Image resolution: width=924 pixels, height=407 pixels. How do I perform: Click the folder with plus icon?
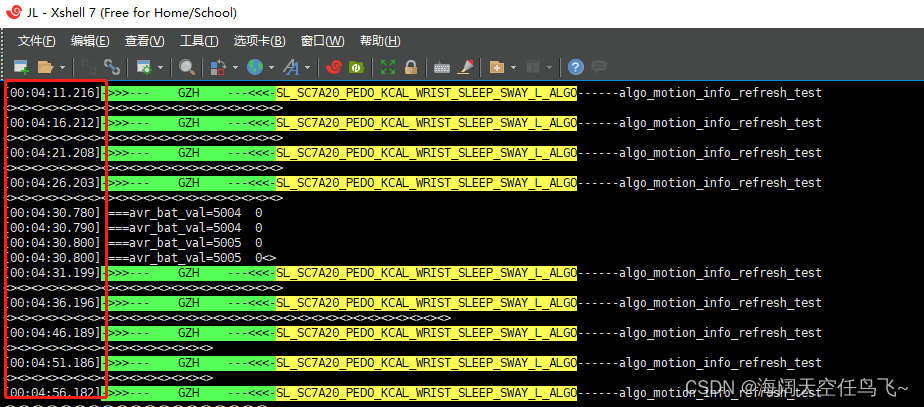(x=497, y=67)
